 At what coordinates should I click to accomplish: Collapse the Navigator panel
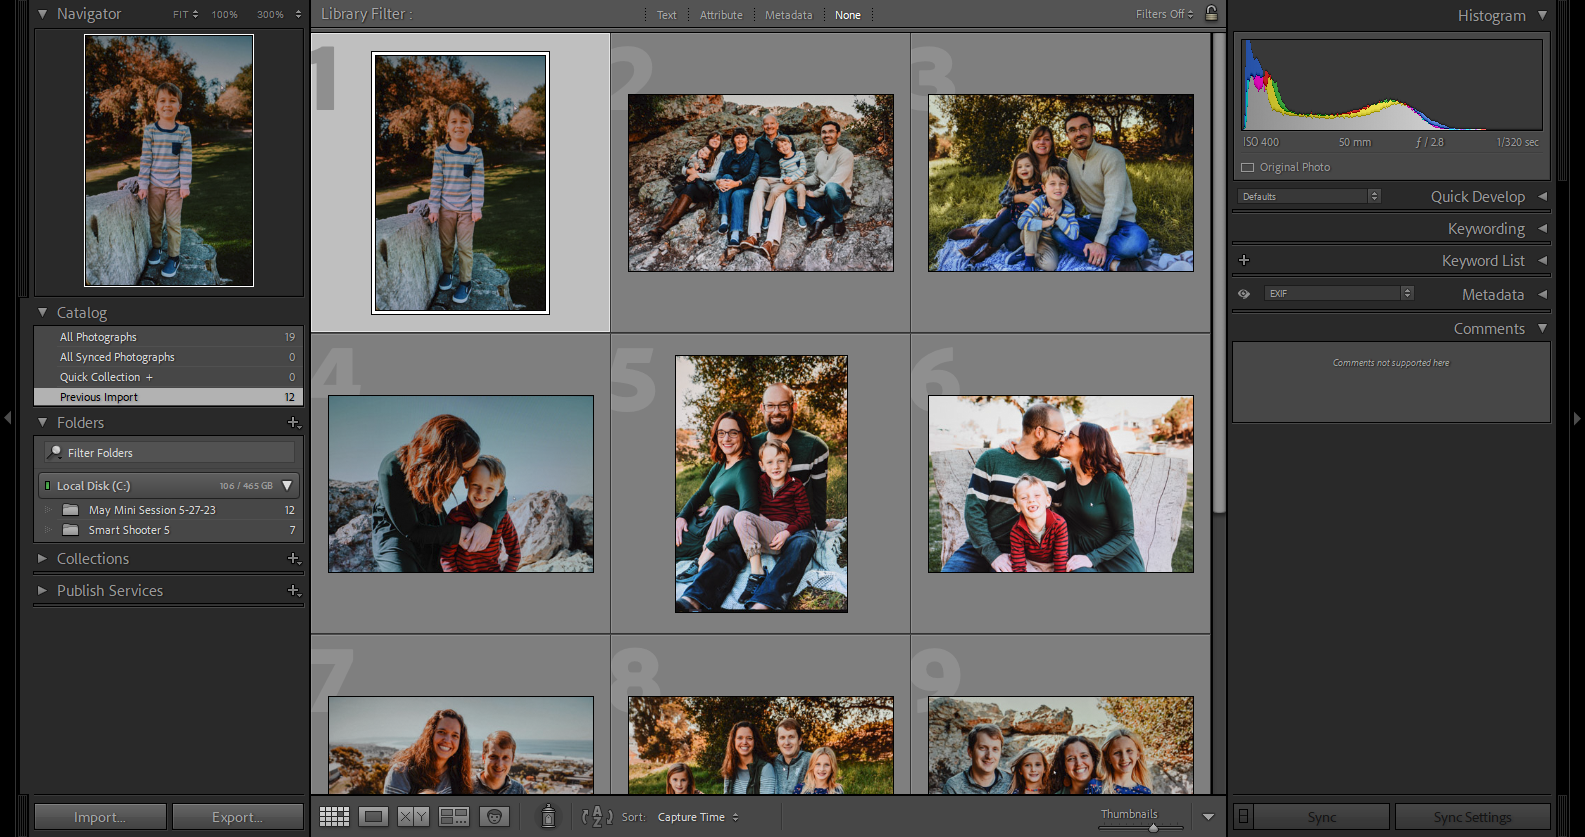(x=43, y=14)
